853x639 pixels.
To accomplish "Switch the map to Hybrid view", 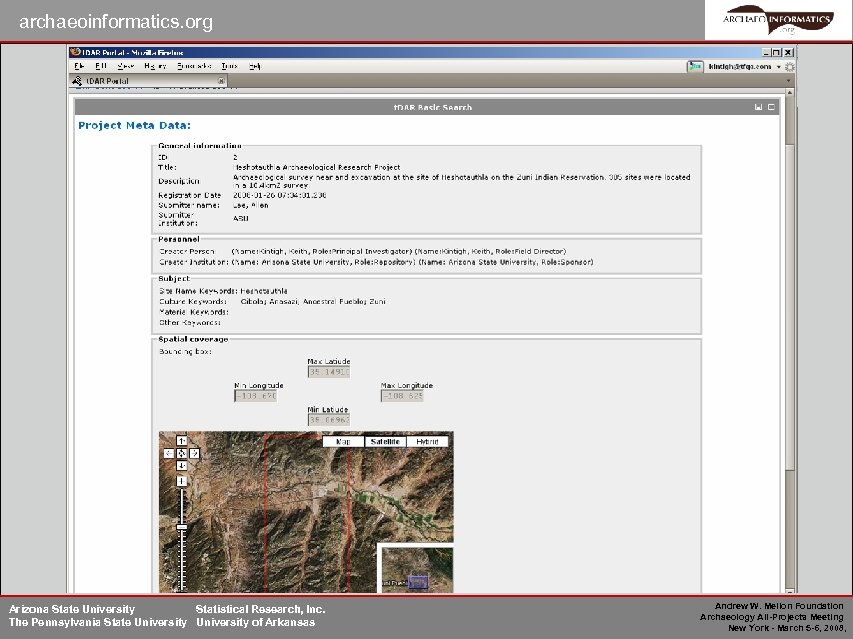I will (428, 441).
